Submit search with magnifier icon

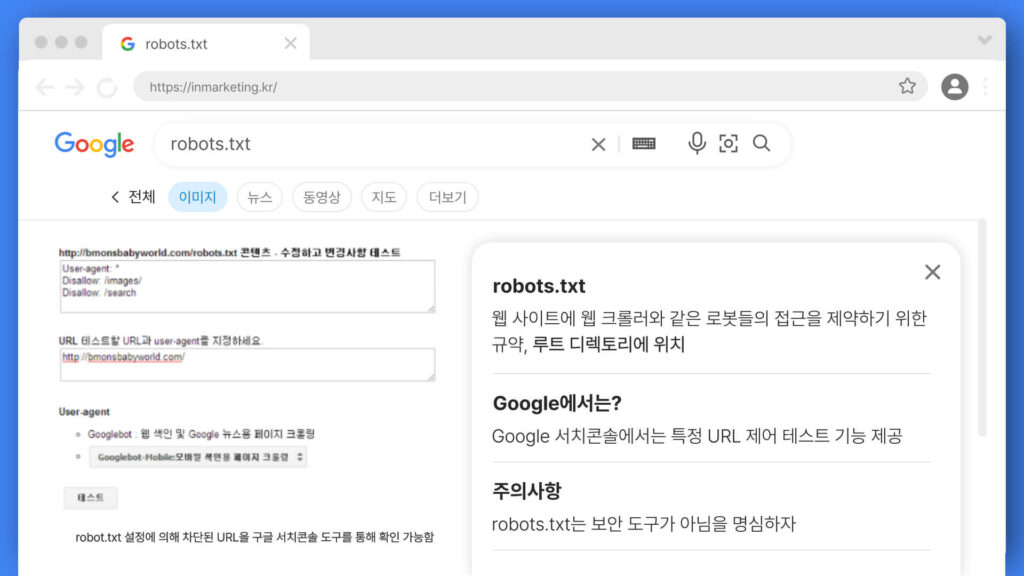[761, 143]
